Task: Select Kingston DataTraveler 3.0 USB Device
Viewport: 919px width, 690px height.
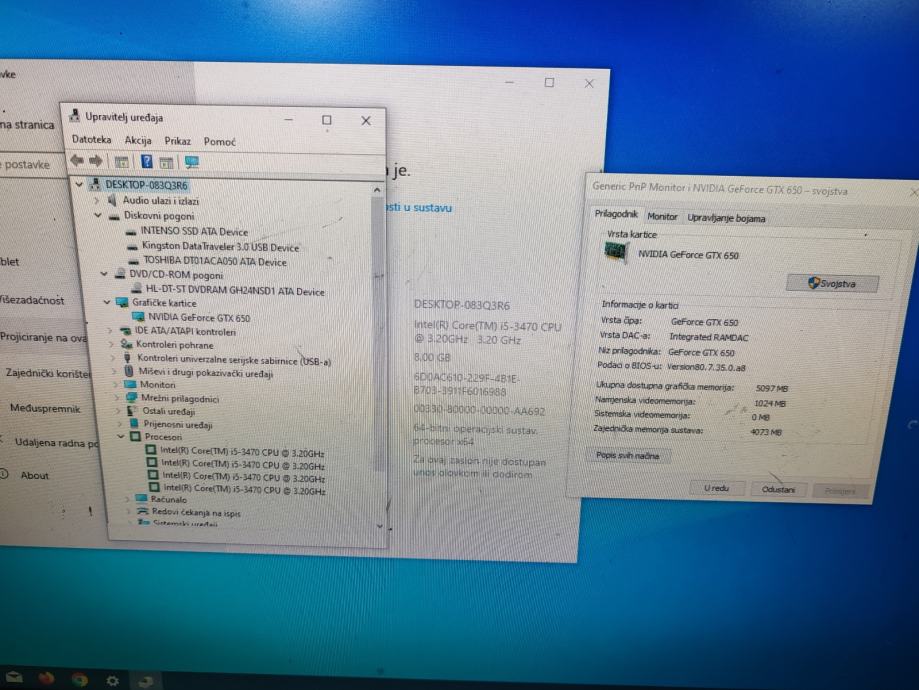Action: tap(220, 247)
